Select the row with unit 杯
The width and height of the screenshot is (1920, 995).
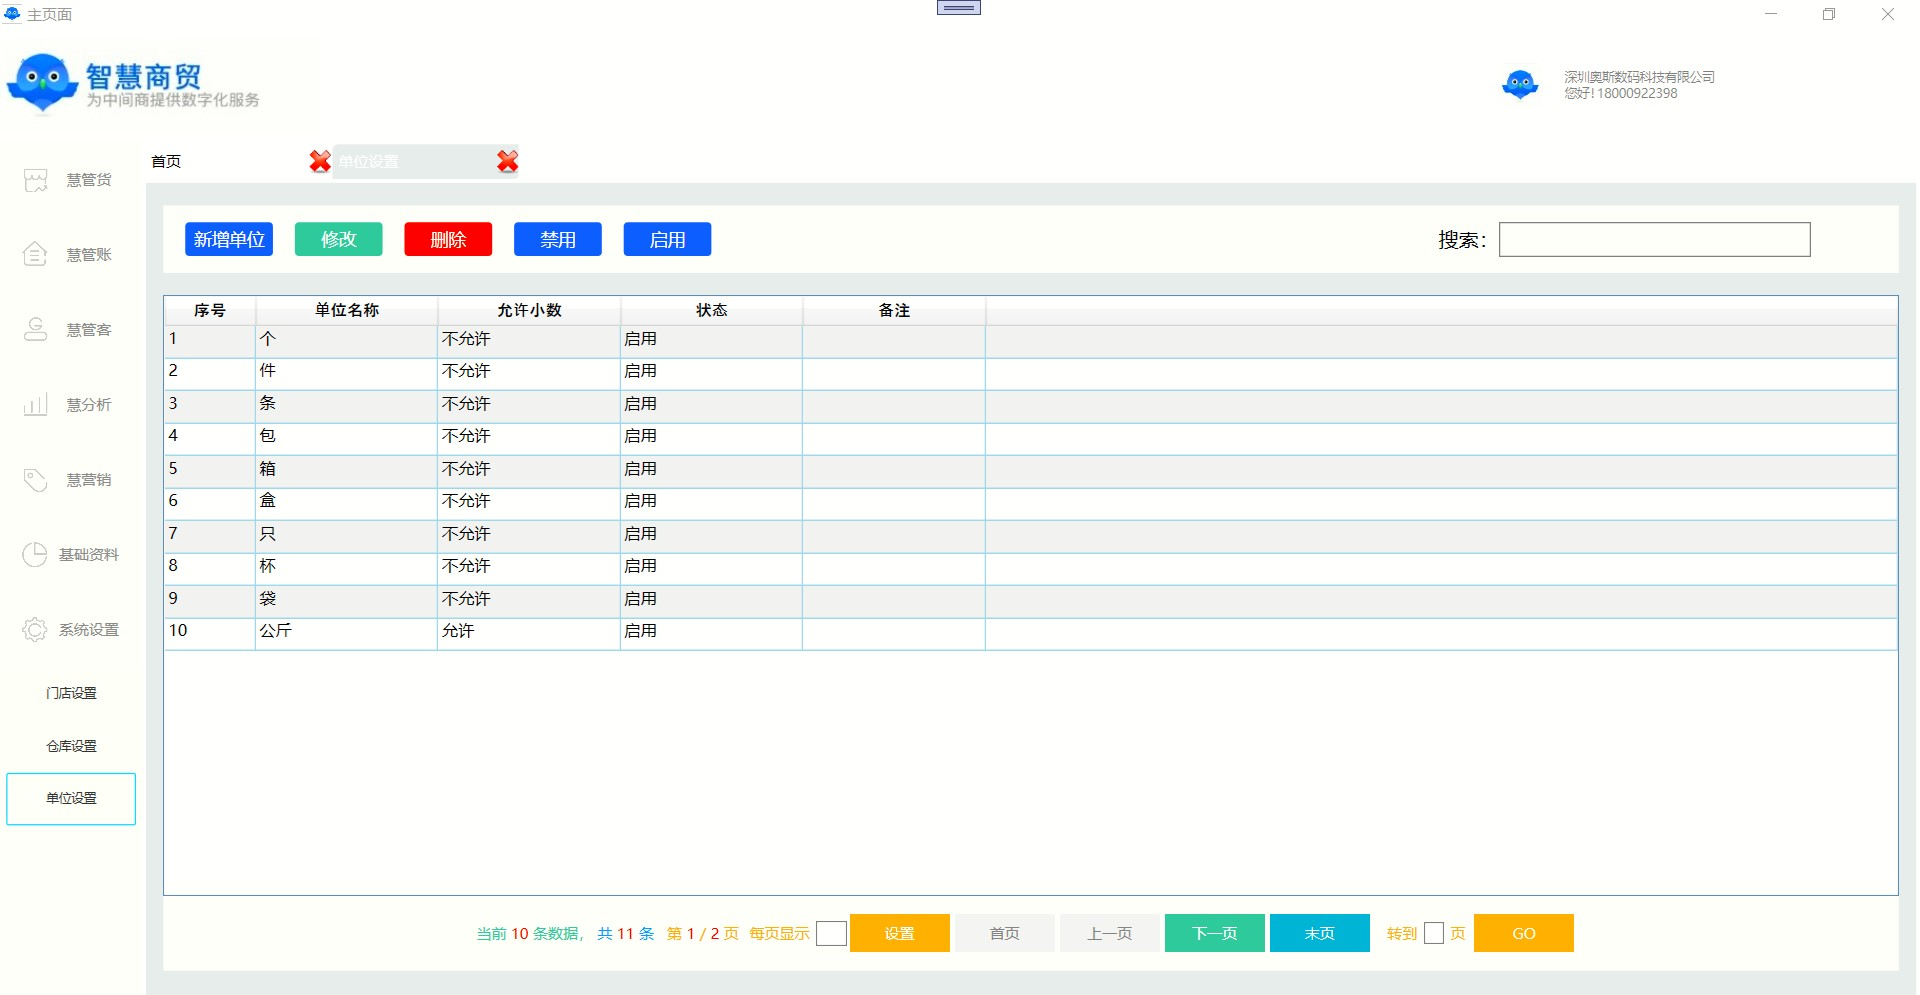click(1030, 568)
